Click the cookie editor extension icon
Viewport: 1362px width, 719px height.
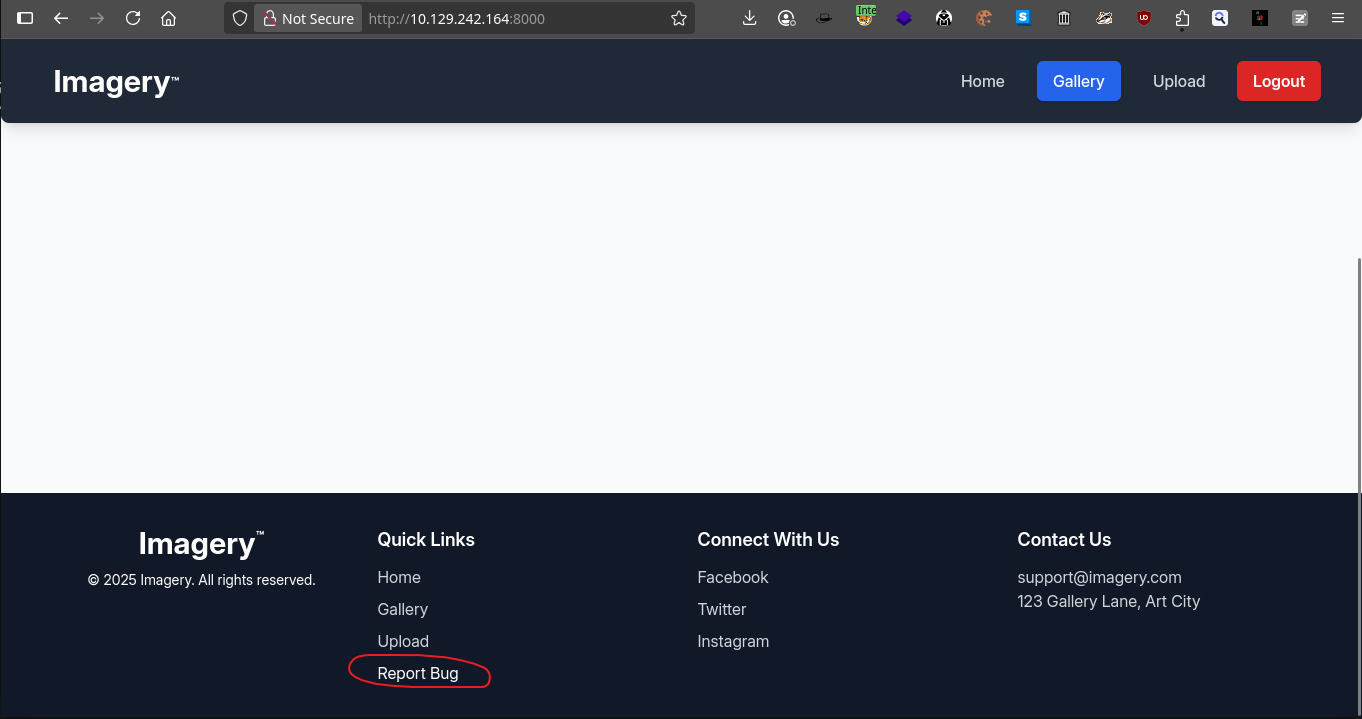tap(984, 18)
